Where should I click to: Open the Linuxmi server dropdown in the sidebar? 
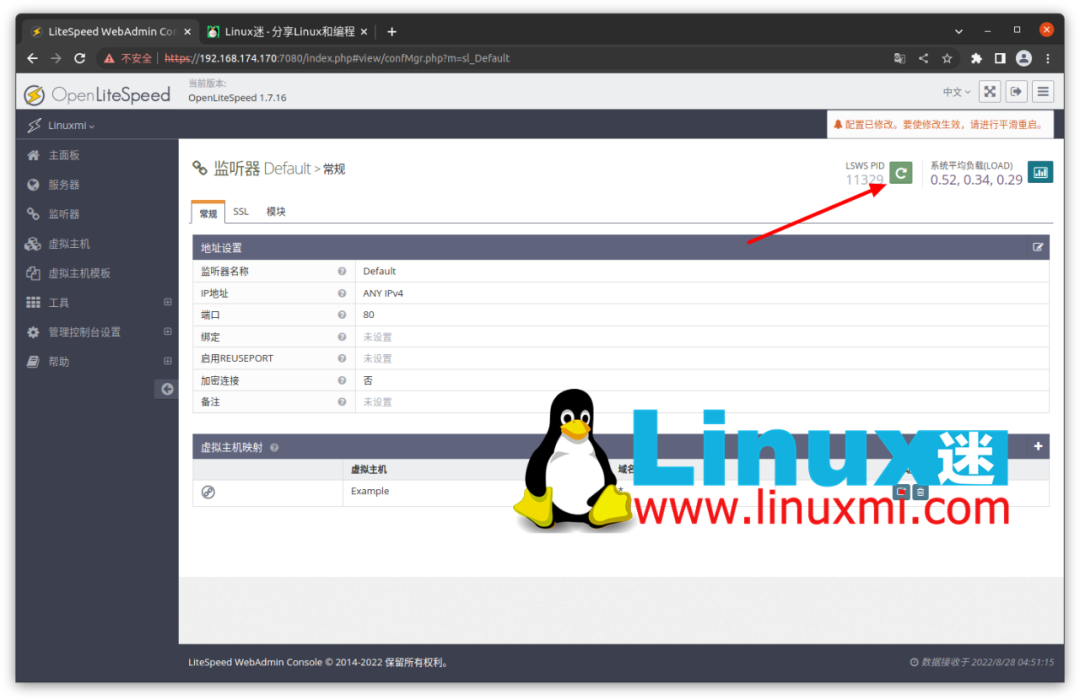pyautogui.click(x=71, y=125)
